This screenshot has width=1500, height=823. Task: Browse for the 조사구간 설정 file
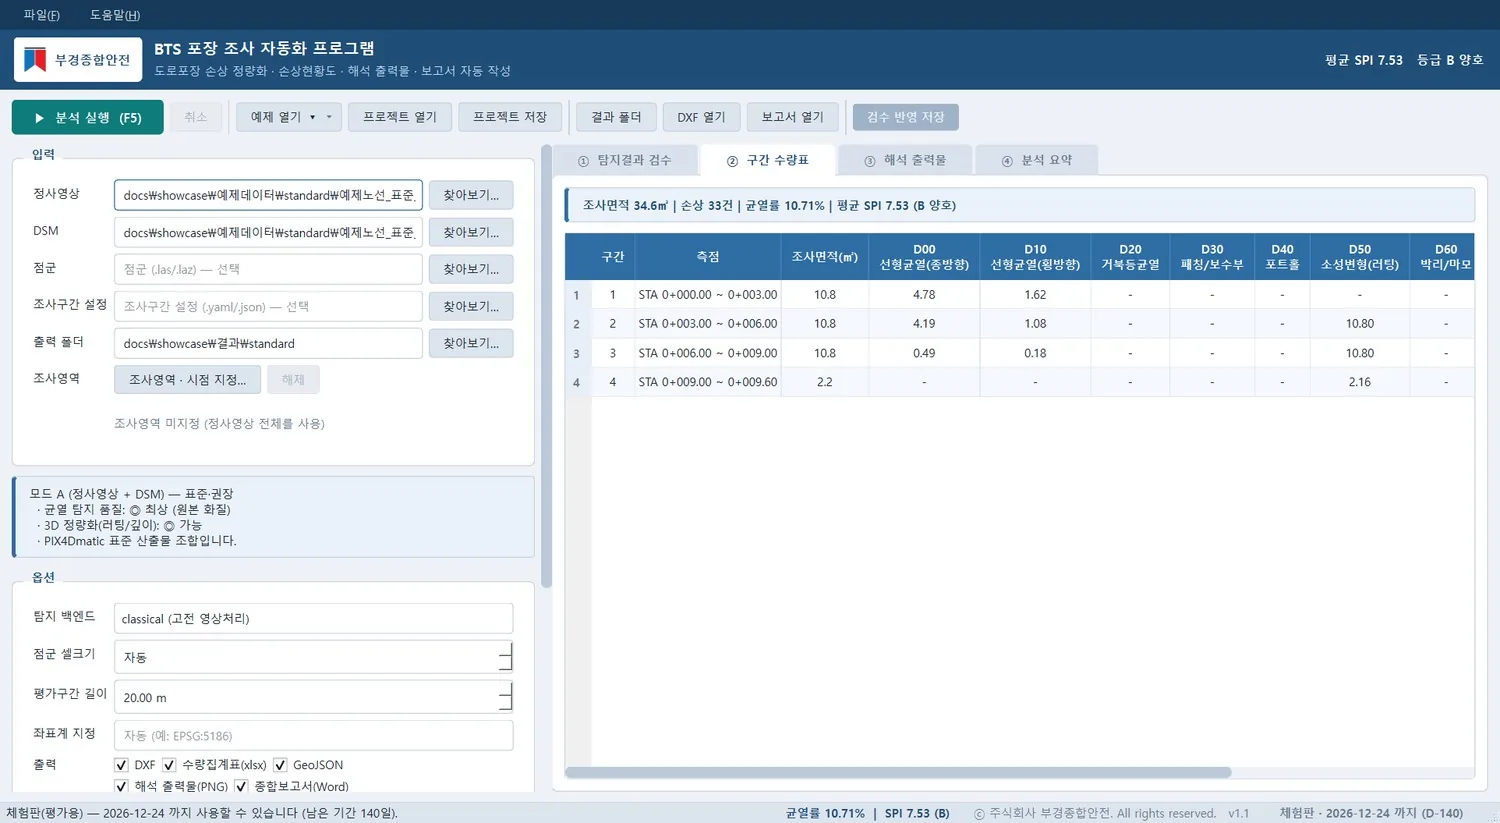click(471, 306)
